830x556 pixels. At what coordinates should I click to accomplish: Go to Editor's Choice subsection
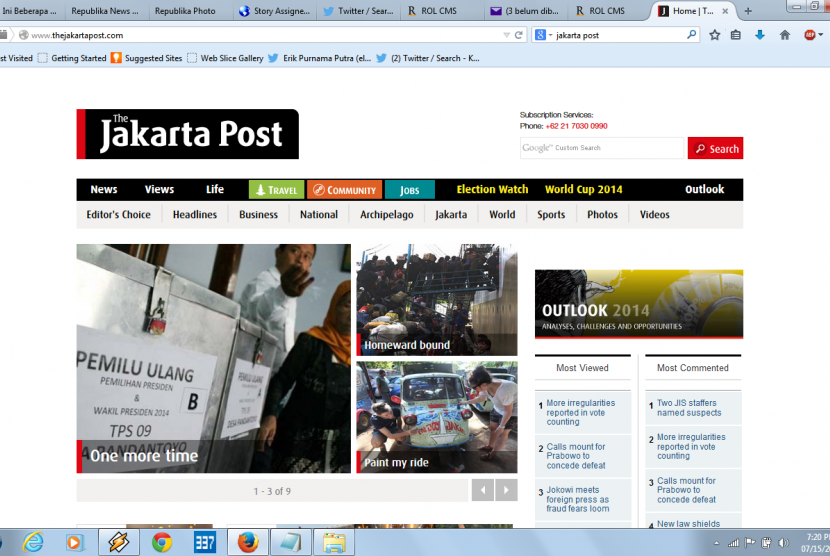(x=119, y=214)
